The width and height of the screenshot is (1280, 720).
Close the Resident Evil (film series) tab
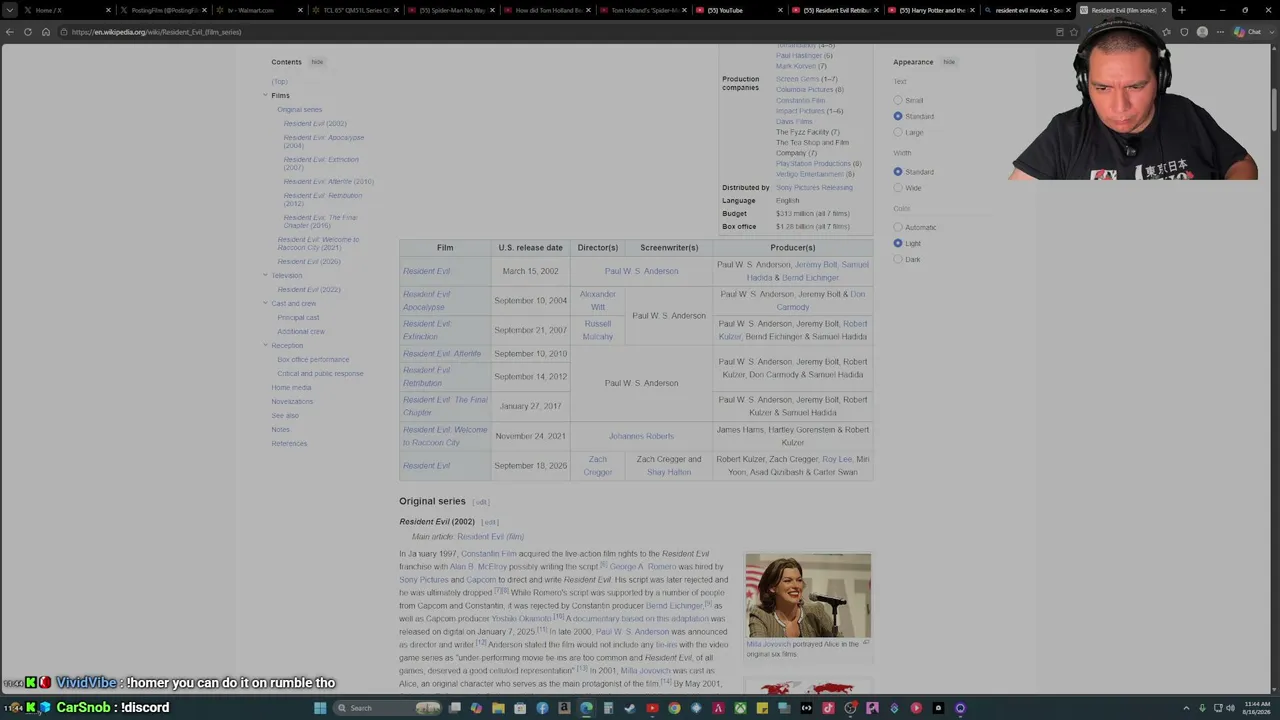pos(1164,10)
